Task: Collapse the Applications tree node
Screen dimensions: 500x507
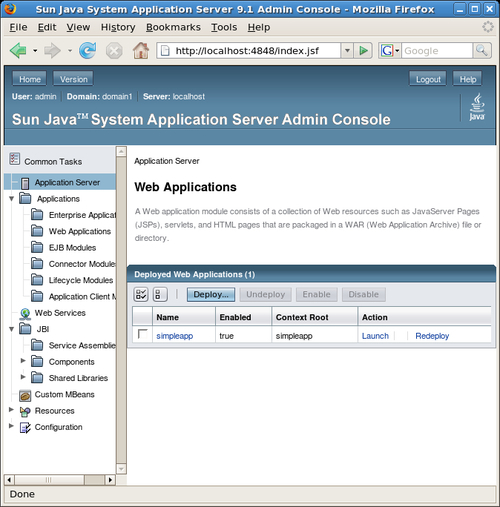Action: [12, 199]
